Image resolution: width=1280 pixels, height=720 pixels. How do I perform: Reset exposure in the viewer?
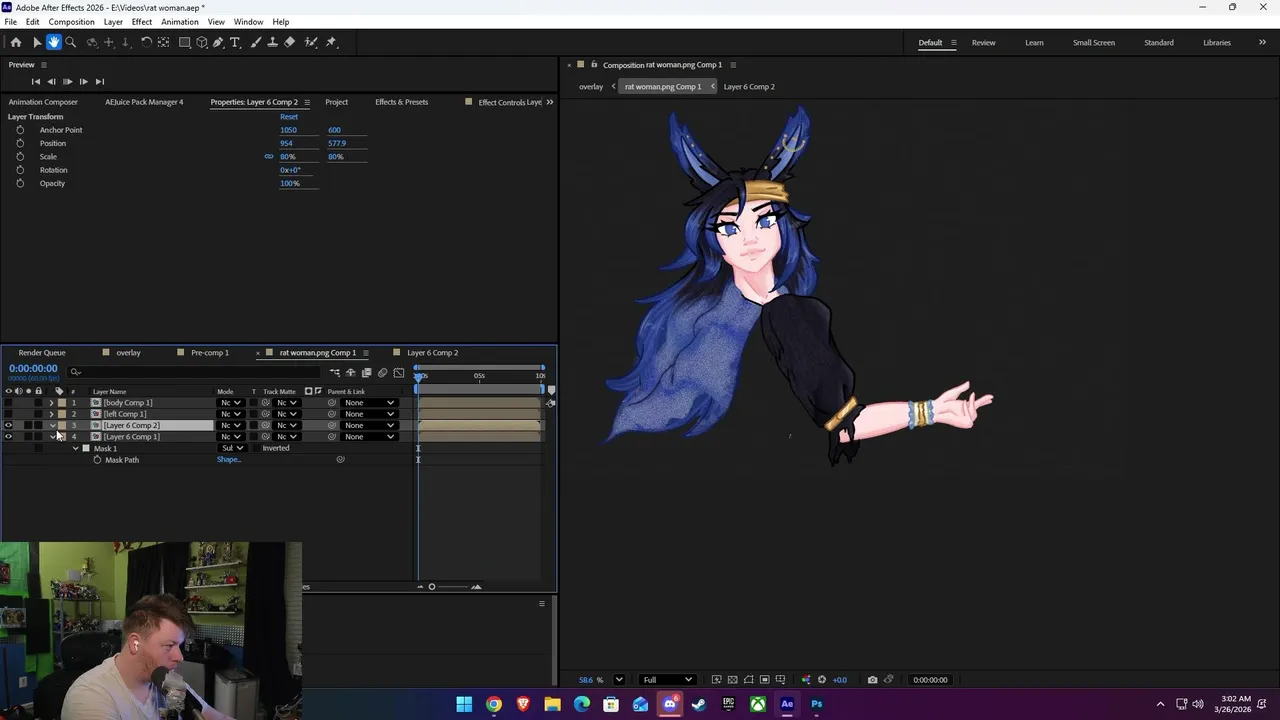pyautogui.click(x=822, y=680)
